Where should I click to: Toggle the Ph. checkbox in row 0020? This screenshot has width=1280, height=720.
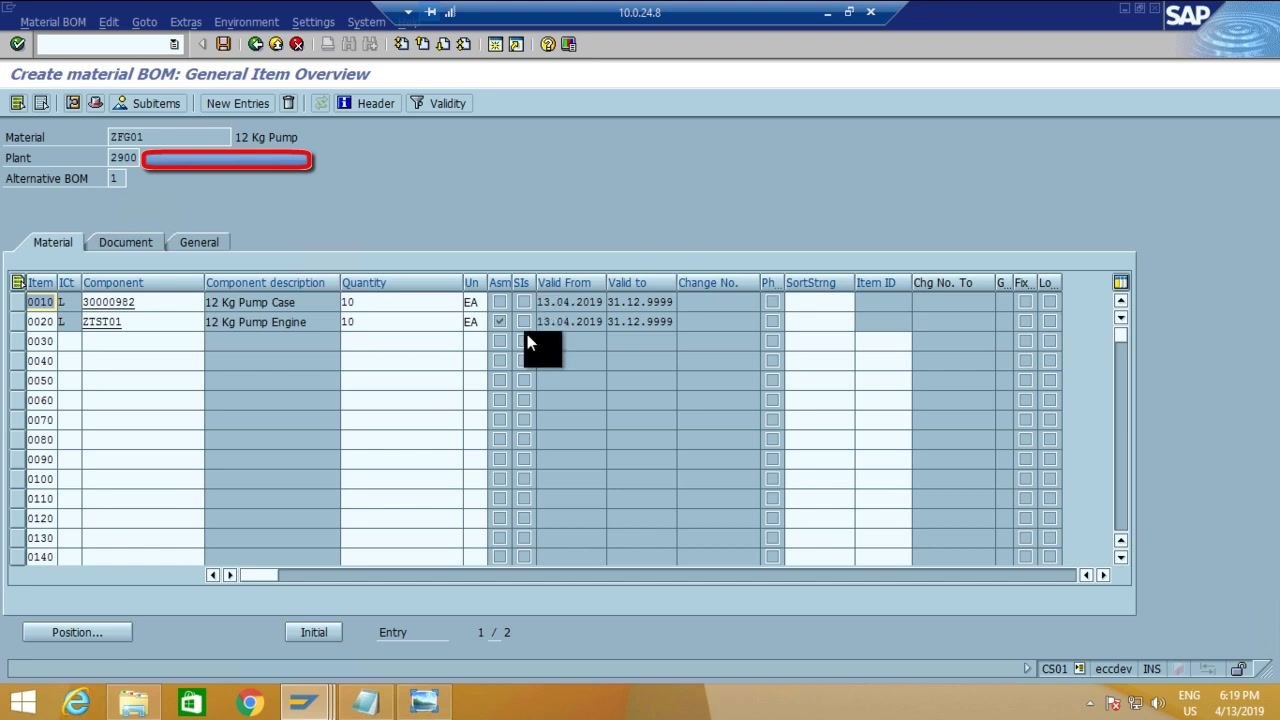pos(771,321)
